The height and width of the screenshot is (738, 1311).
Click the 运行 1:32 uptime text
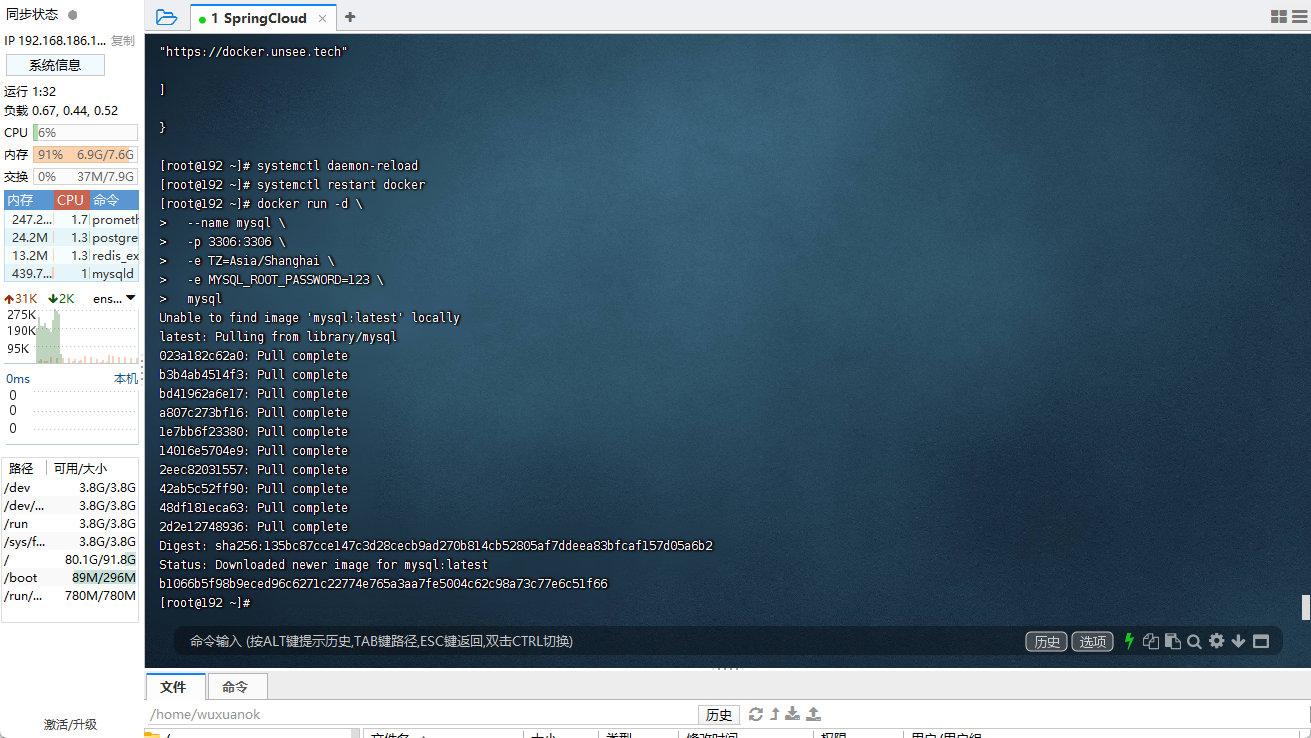click(x=30, y=91)
